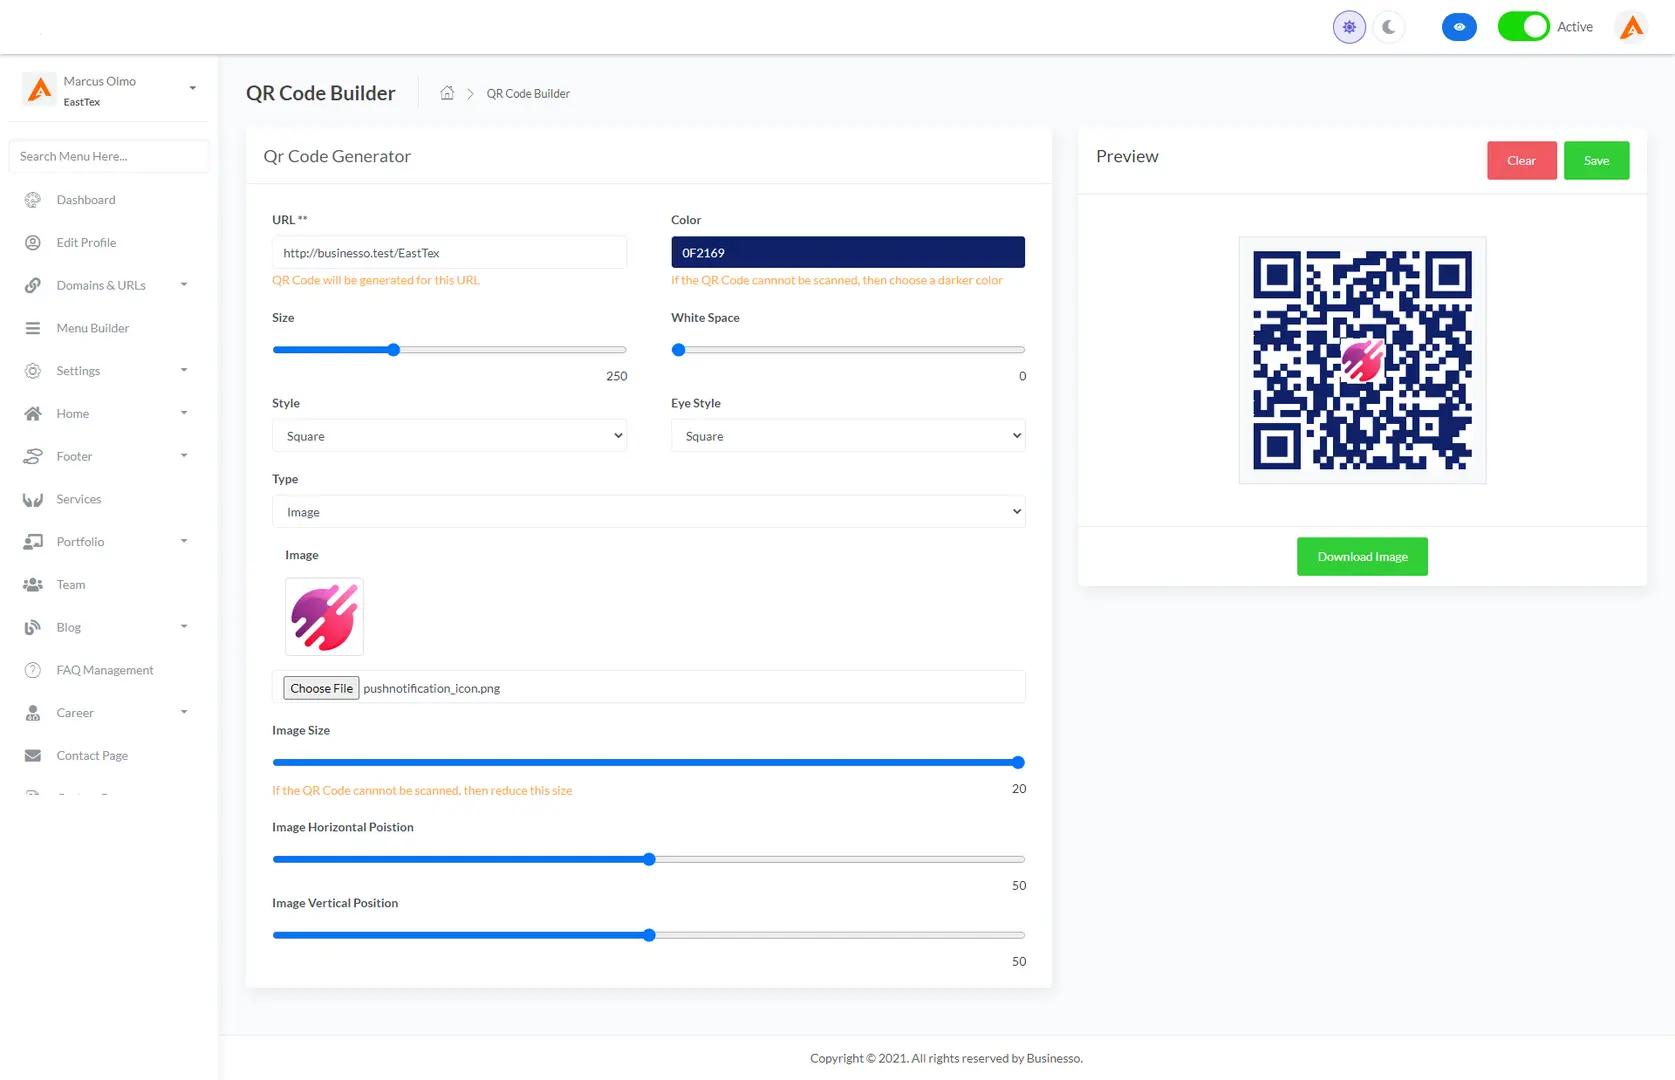Toggle the green Active status switch

pyautogui.click(x=1523, y=27)
